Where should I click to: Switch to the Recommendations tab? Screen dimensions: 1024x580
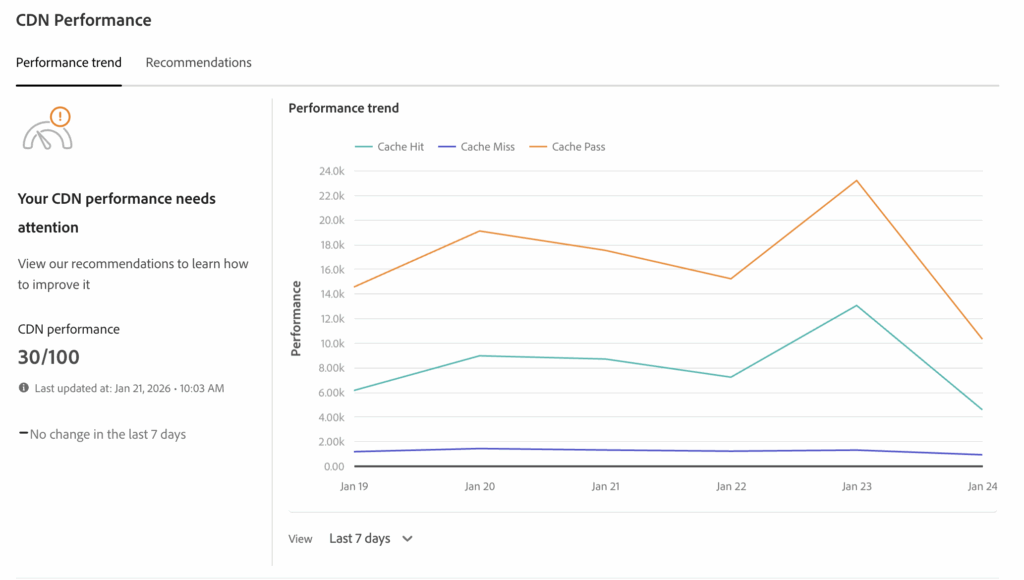[198, 62]
